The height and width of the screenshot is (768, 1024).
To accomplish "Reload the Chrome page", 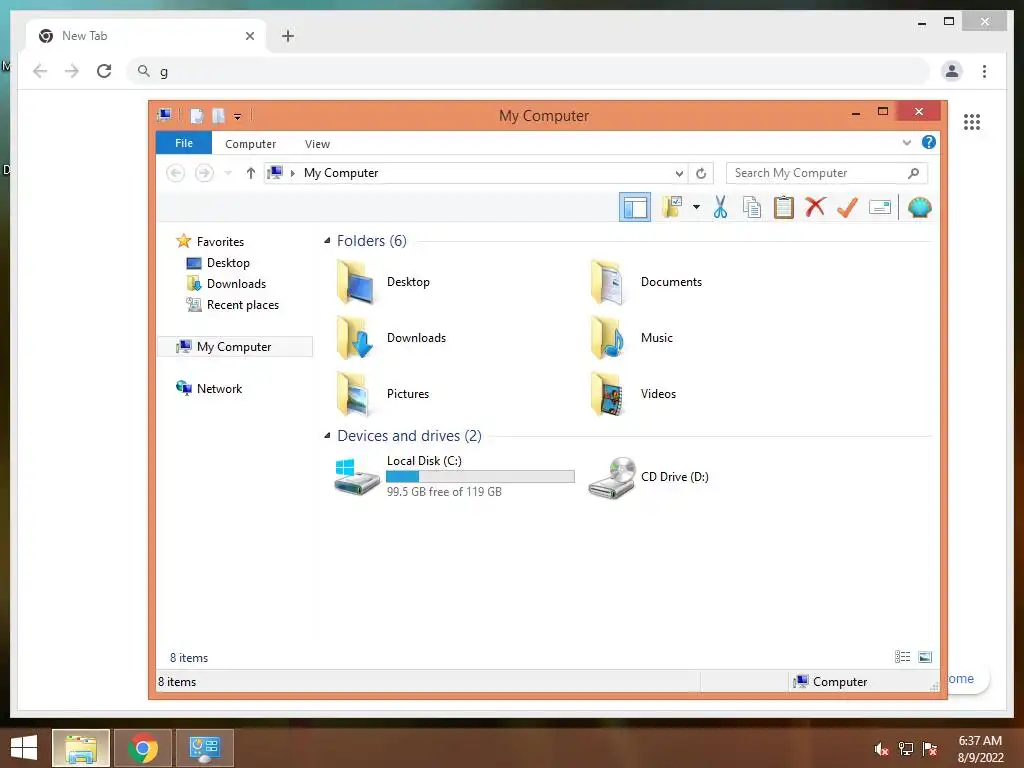I will click(104, 71).
